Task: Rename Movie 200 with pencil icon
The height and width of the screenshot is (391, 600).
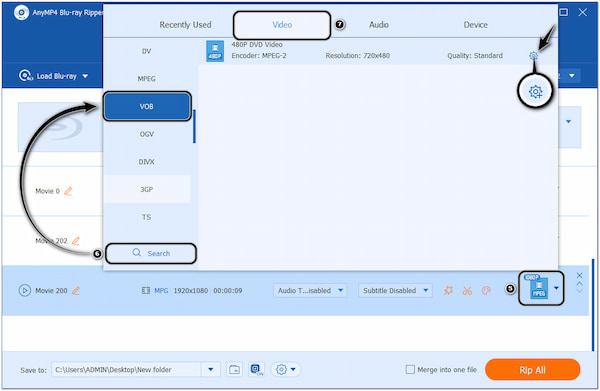Action: click(76, 291)
